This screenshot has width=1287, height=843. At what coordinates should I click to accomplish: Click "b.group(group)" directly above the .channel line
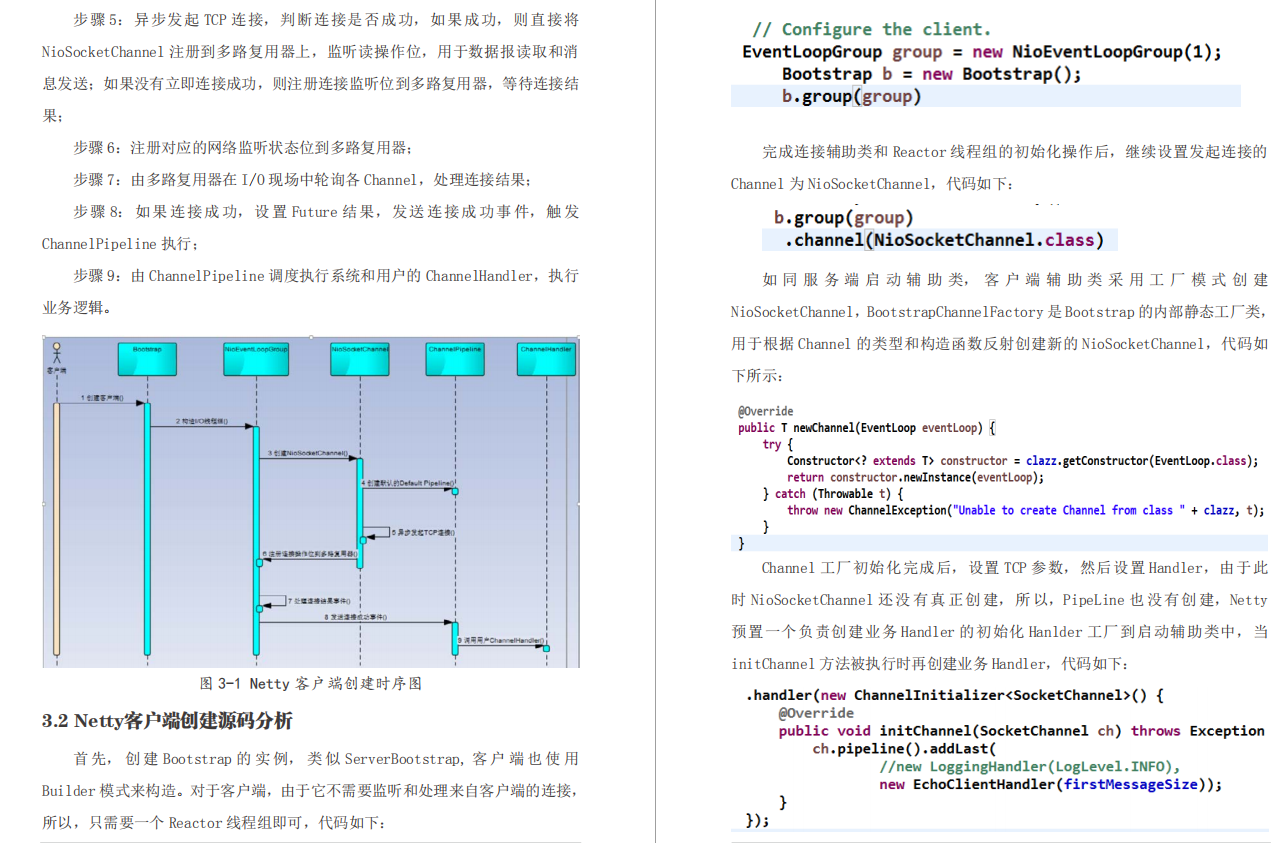(x=844, y=217)
